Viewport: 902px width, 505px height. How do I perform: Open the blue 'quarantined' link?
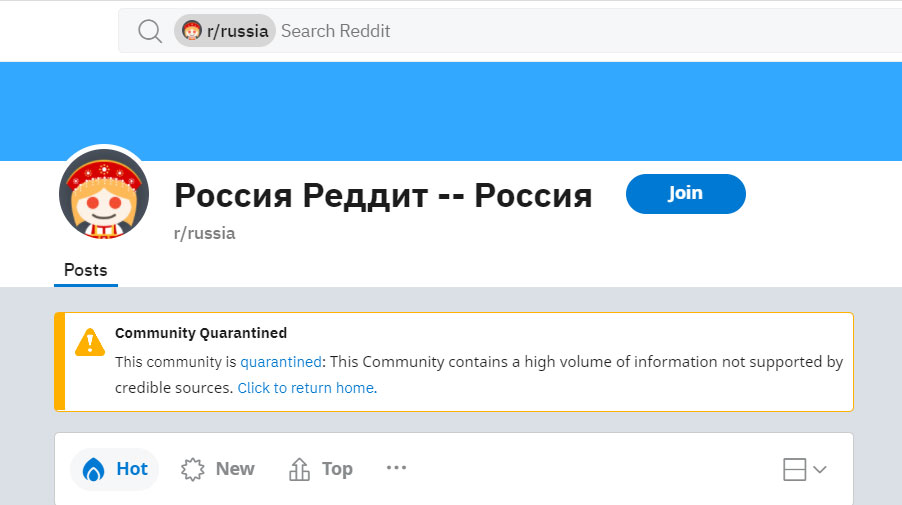pyautogui.click(x=281, y=362)
